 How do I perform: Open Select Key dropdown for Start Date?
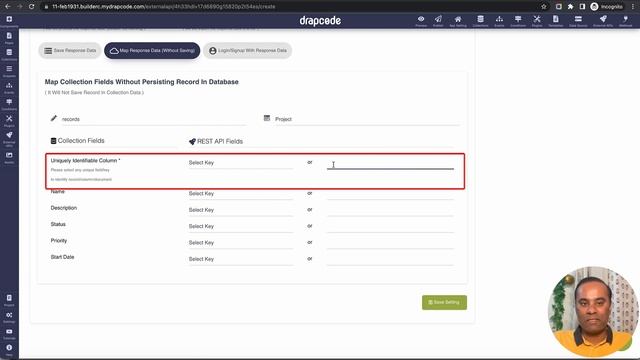click(240, 259)
